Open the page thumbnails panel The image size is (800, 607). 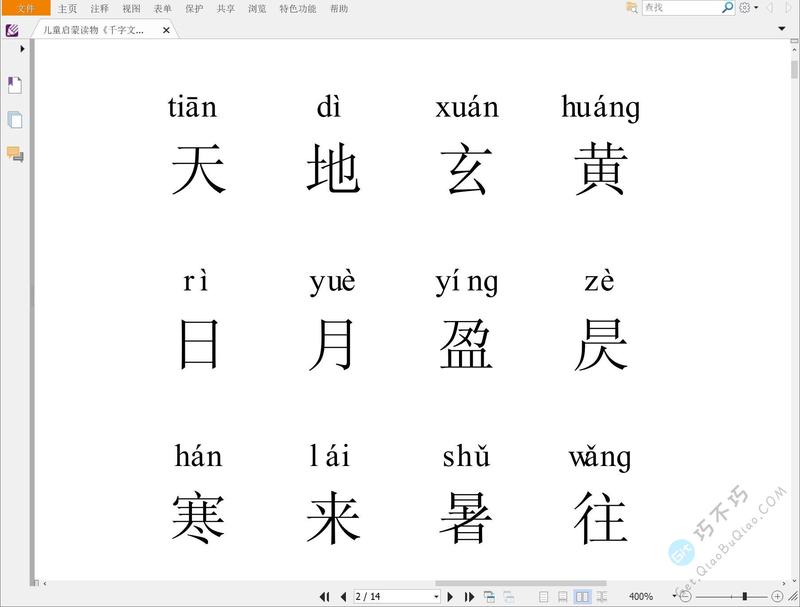(13, 120)
